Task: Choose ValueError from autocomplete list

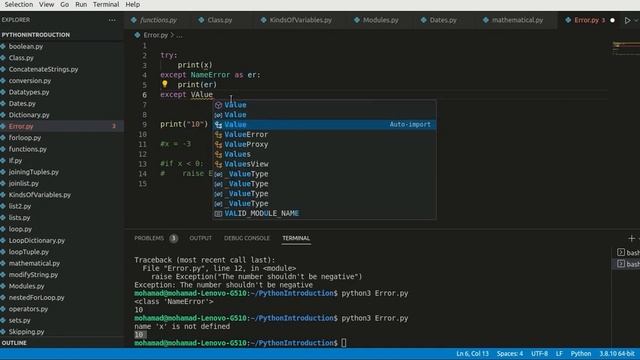Action: click(x=324, y=134)
